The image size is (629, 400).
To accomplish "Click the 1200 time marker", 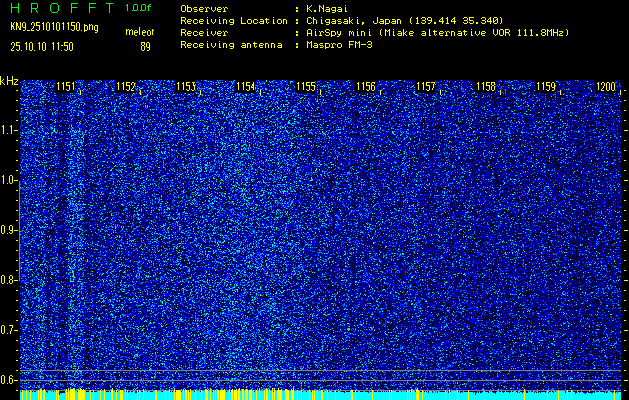I will pos(606,87).
